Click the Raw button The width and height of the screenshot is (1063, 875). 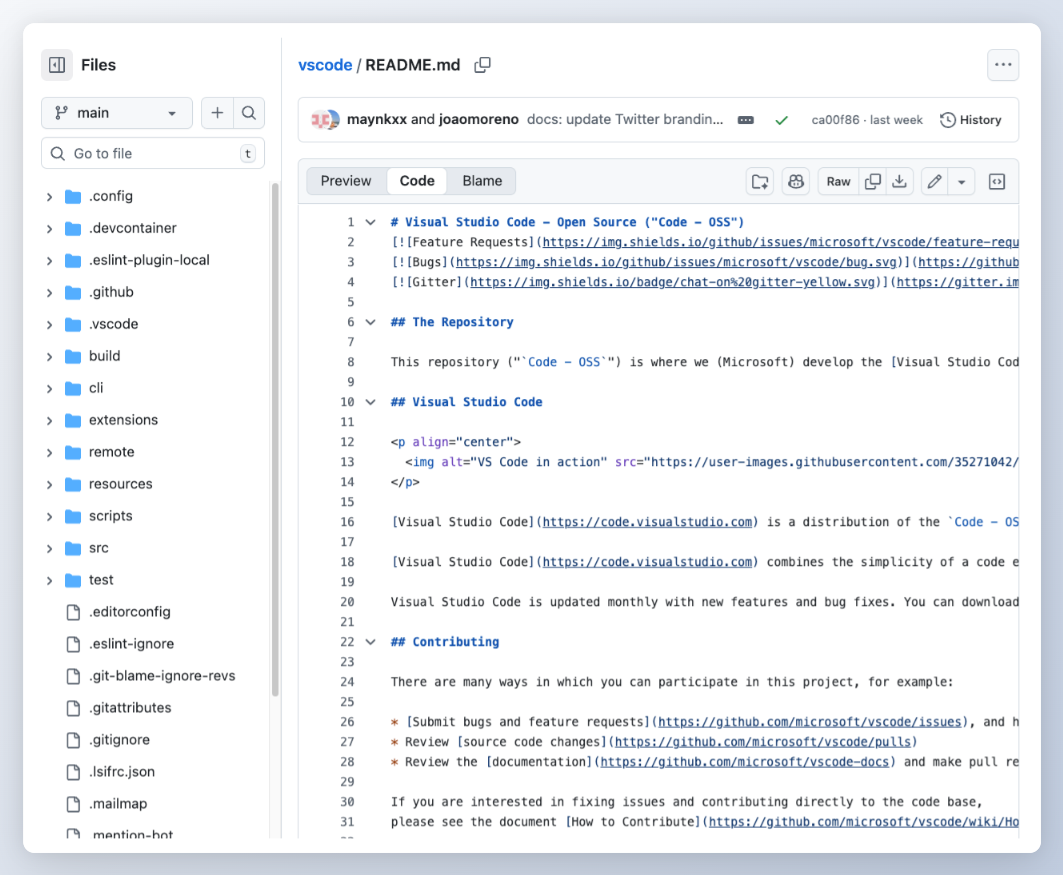click(838, 181)
